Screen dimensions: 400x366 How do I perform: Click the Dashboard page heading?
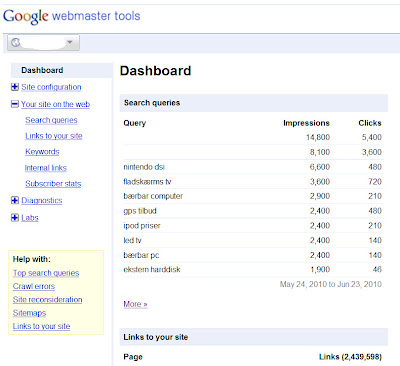point(156,71)
